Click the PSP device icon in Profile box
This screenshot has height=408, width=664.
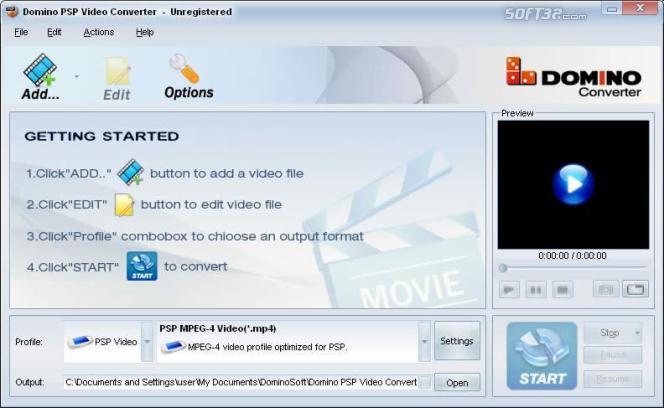(80, 341)
